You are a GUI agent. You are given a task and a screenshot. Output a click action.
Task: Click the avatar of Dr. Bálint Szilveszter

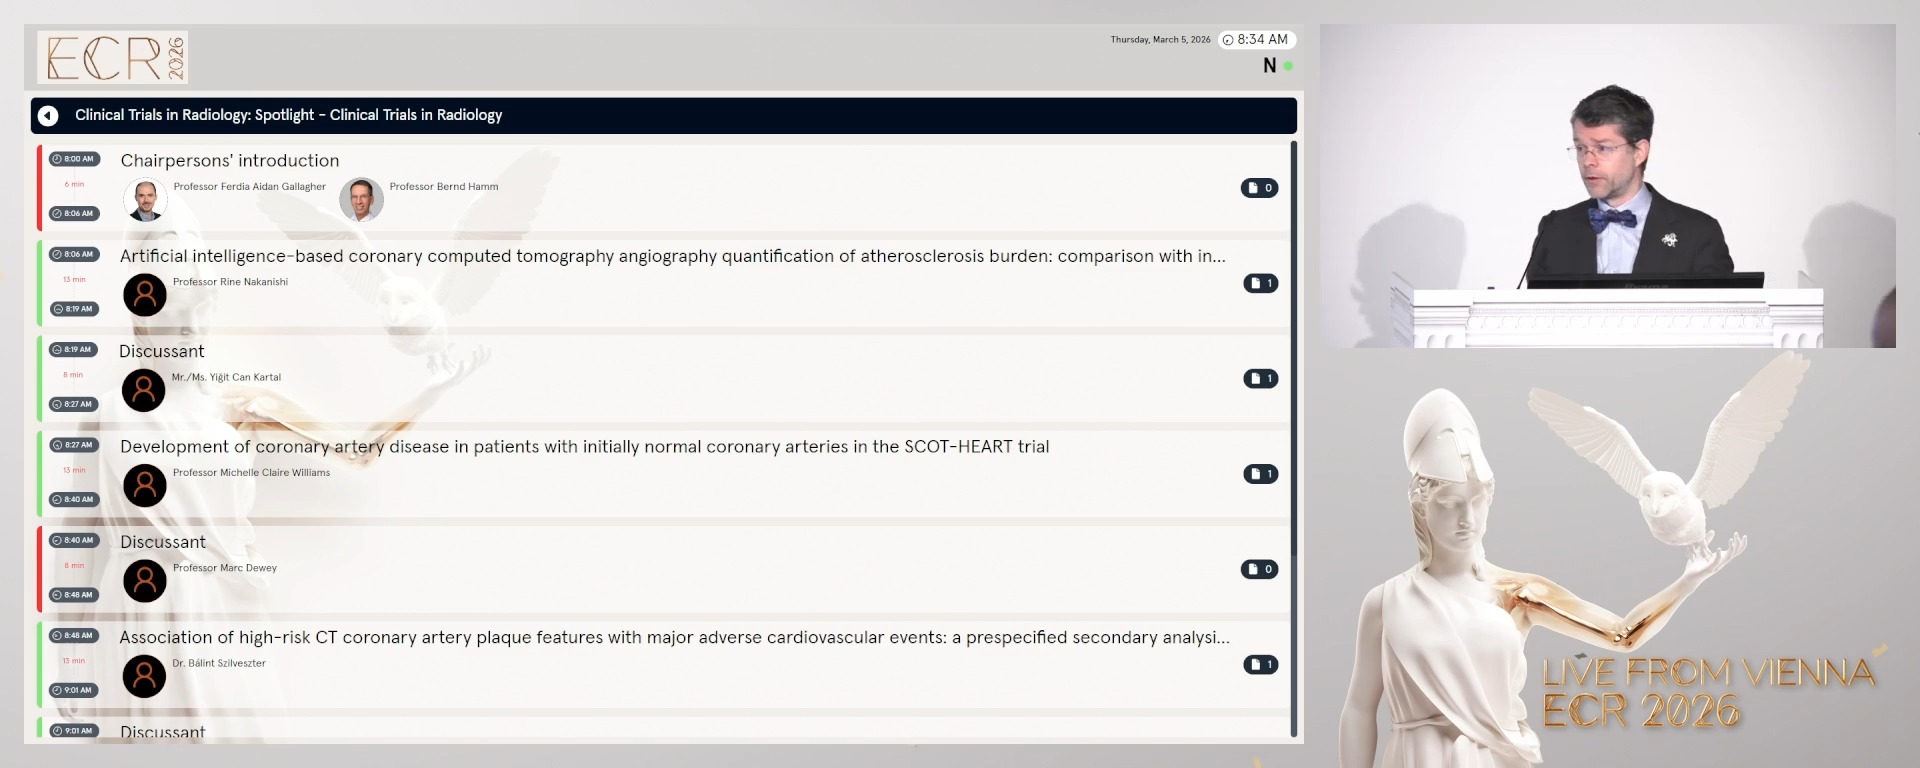(144, 676)
